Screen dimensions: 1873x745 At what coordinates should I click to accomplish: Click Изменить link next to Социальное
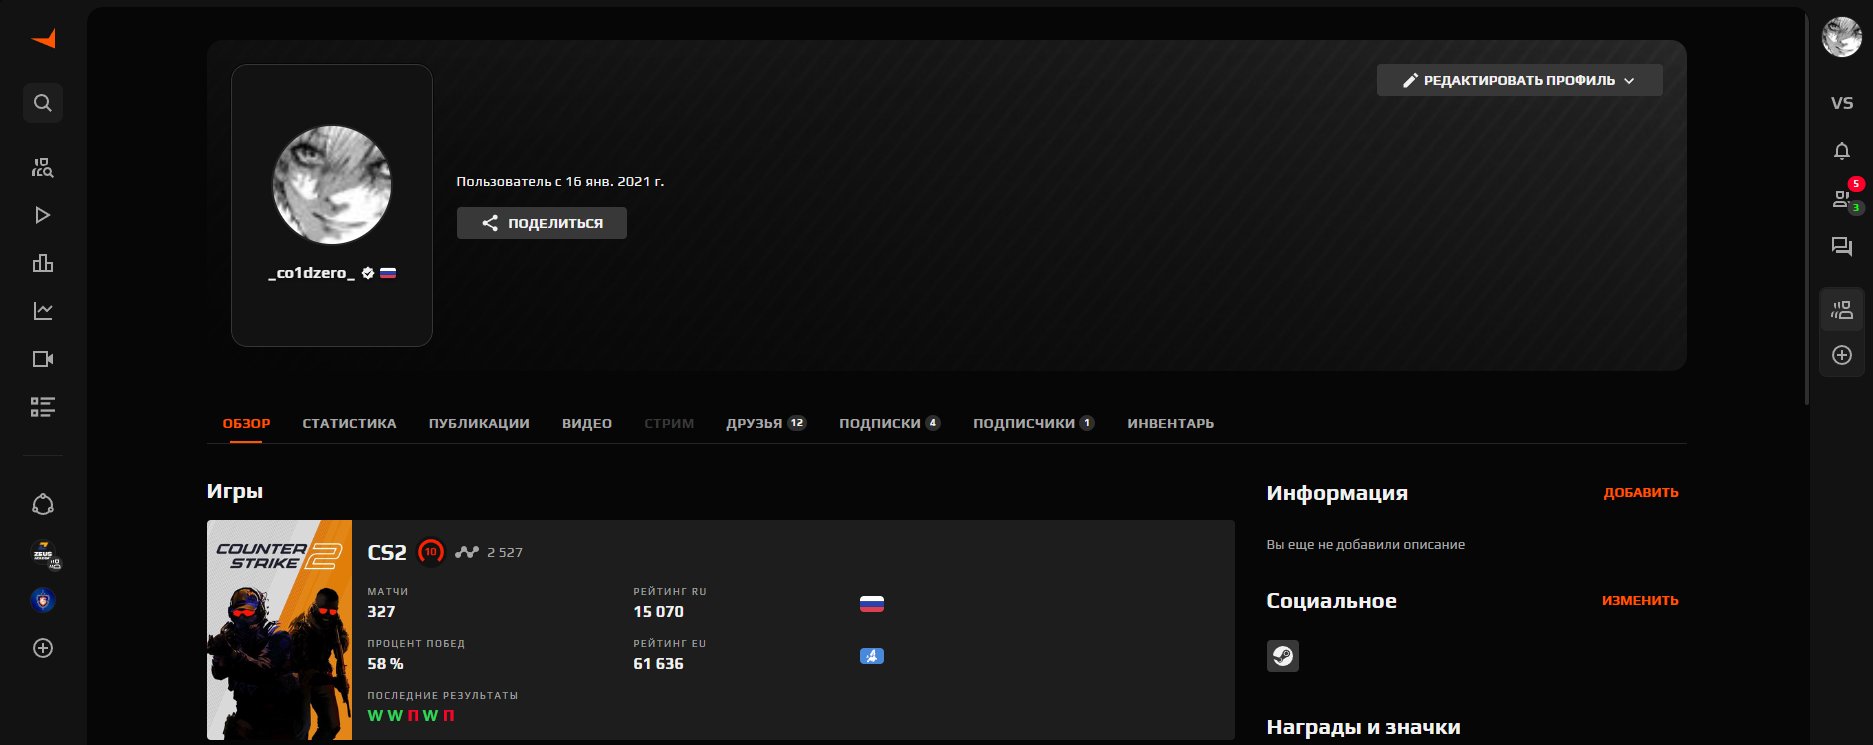1639,601
